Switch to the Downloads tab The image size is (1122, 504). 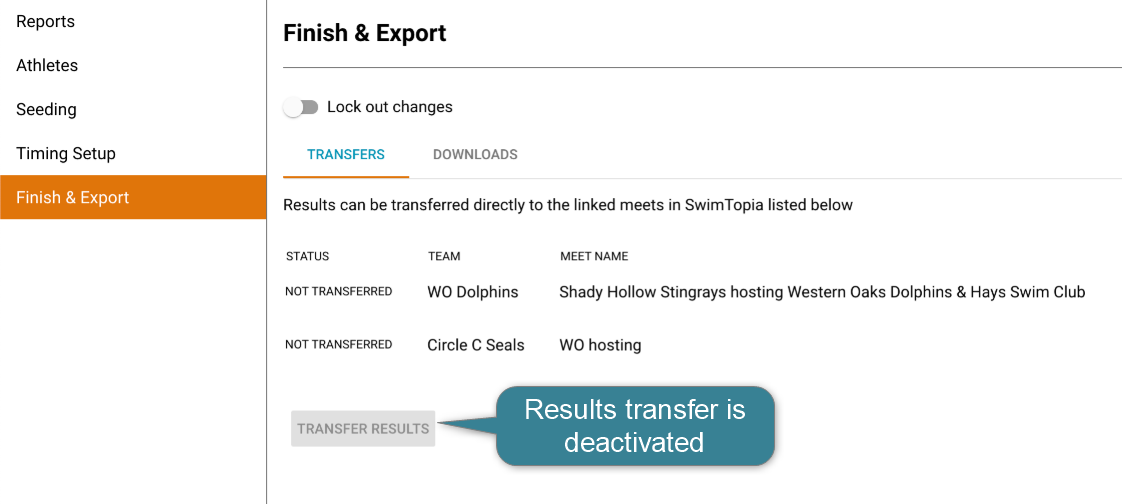pos(475,155)
